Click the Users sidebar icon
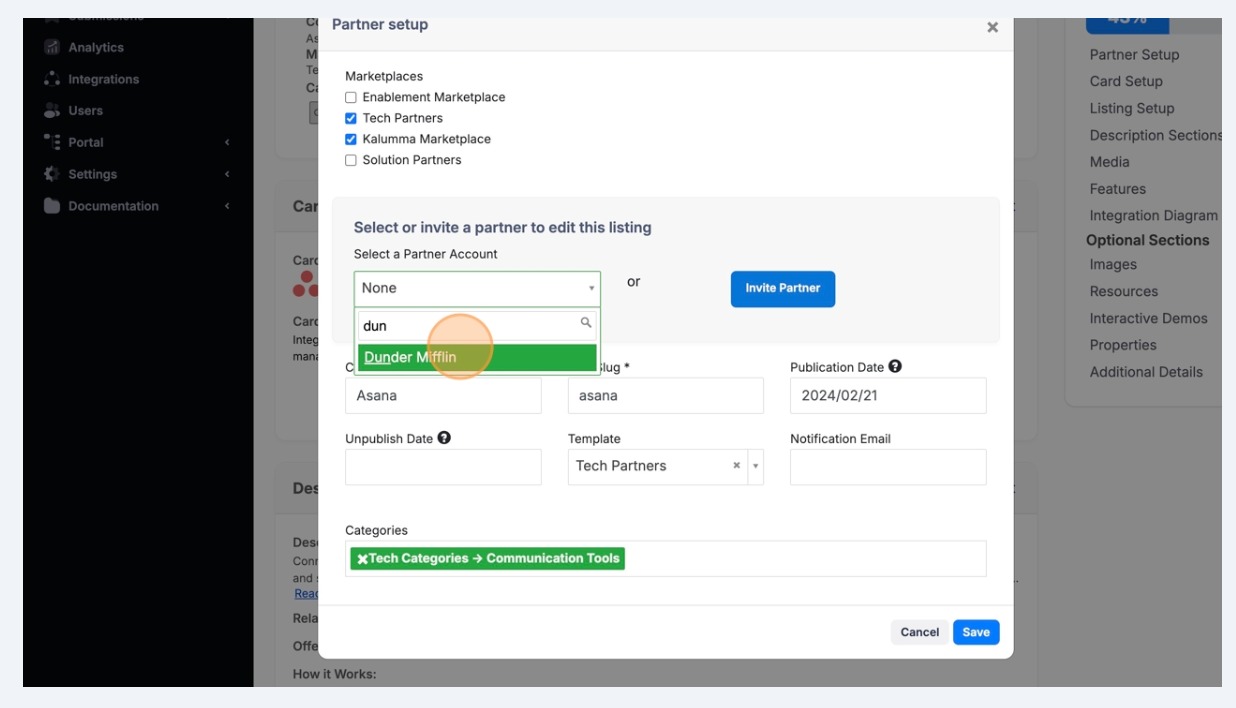The width and height of the screenshot is (1236, 708). [x=52, y=110]
